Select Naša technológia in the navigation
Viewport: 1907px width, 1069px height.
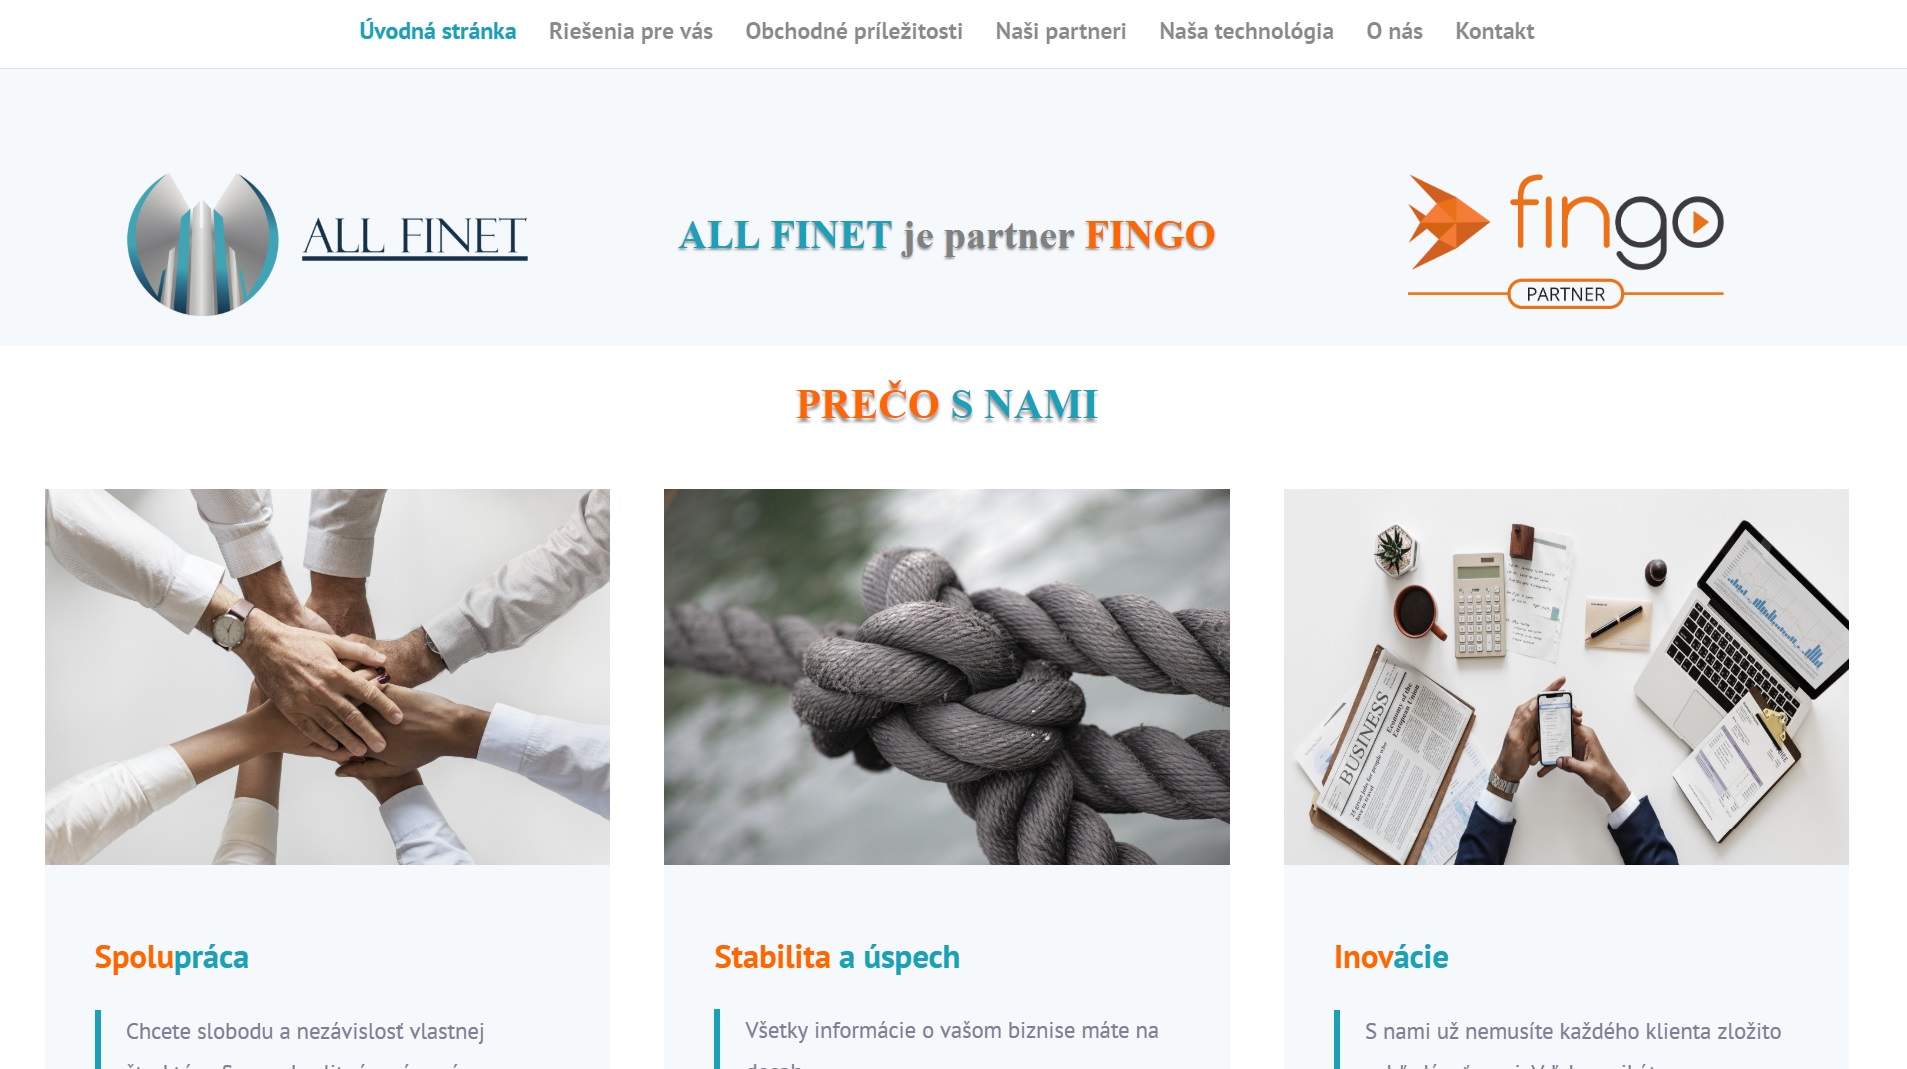[x=1246, y=31]
